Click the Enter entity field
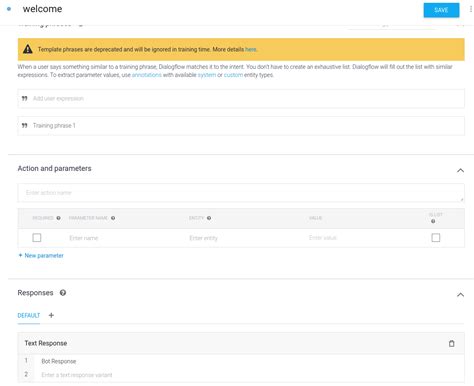 click(x=203, y=238)
